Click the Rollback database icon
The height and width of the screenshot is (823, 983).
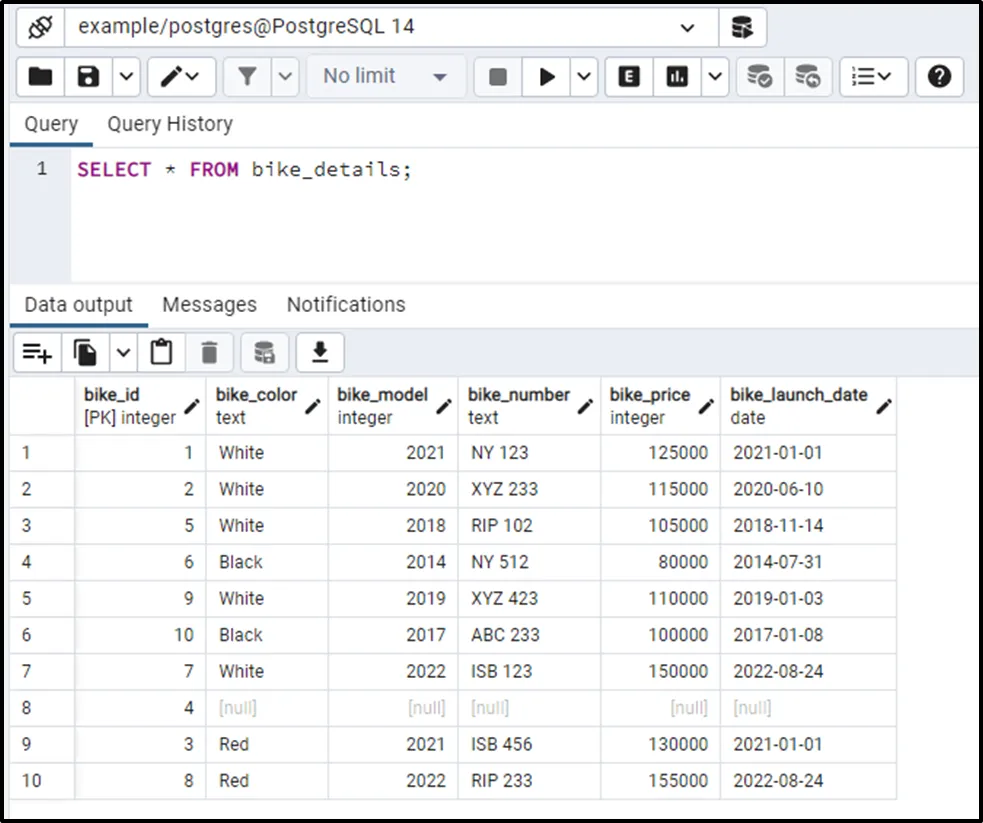click(807, 77)
